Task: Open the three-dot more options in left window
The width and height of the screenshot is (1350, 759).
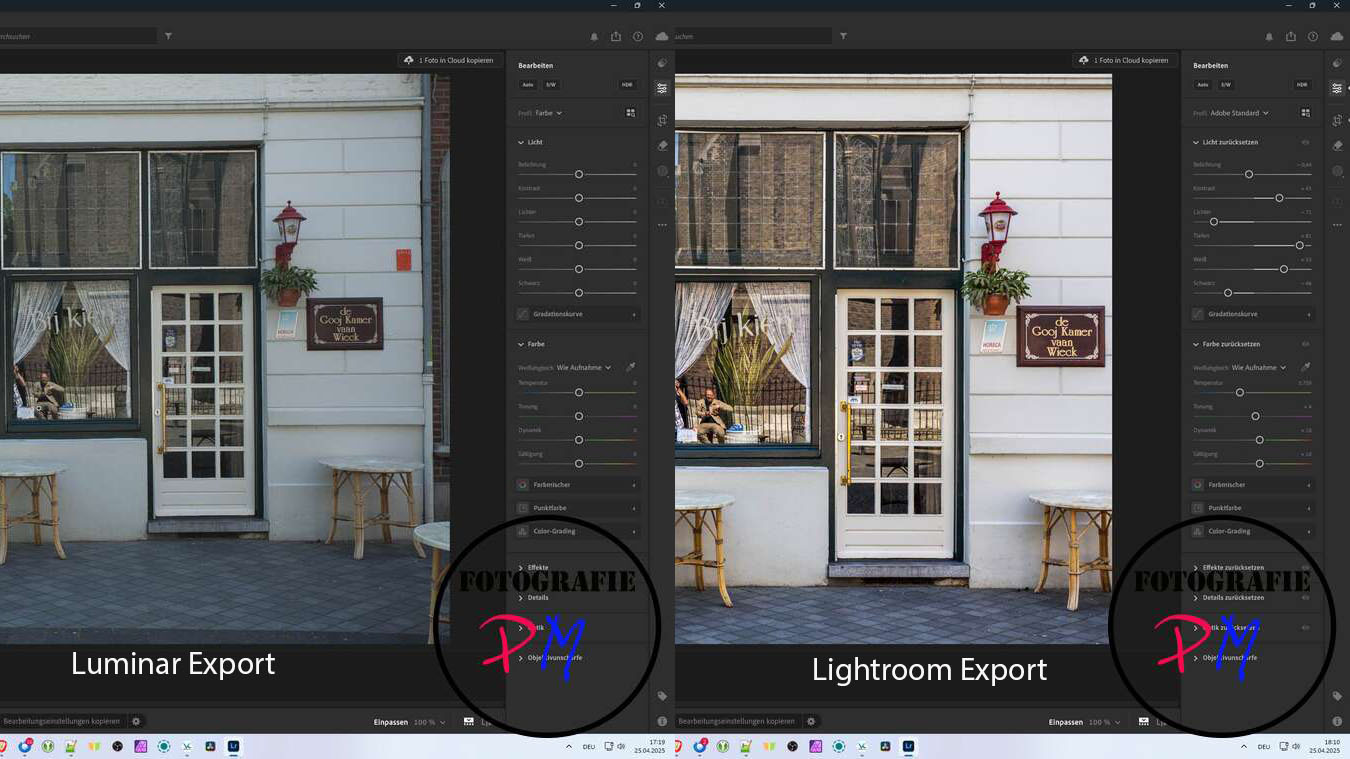Action: 662,225
